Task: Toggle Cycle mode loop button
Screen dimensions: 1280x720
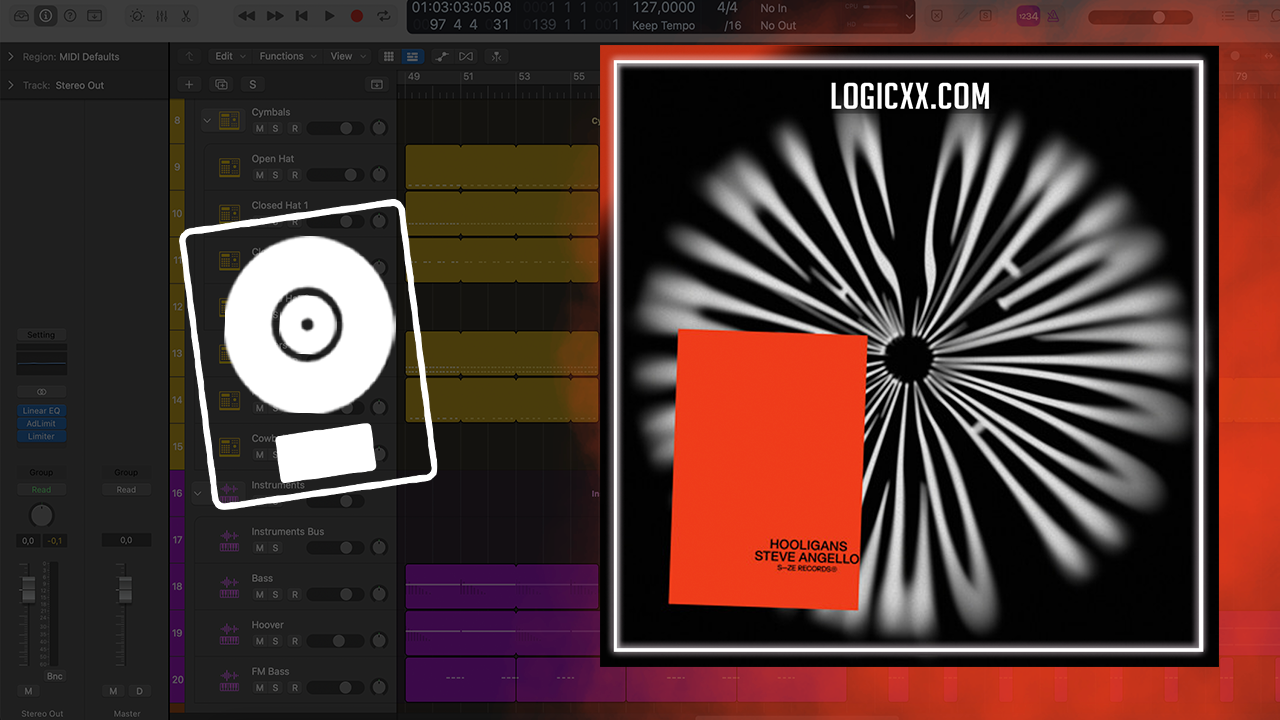Action: [x=384, y=16]
